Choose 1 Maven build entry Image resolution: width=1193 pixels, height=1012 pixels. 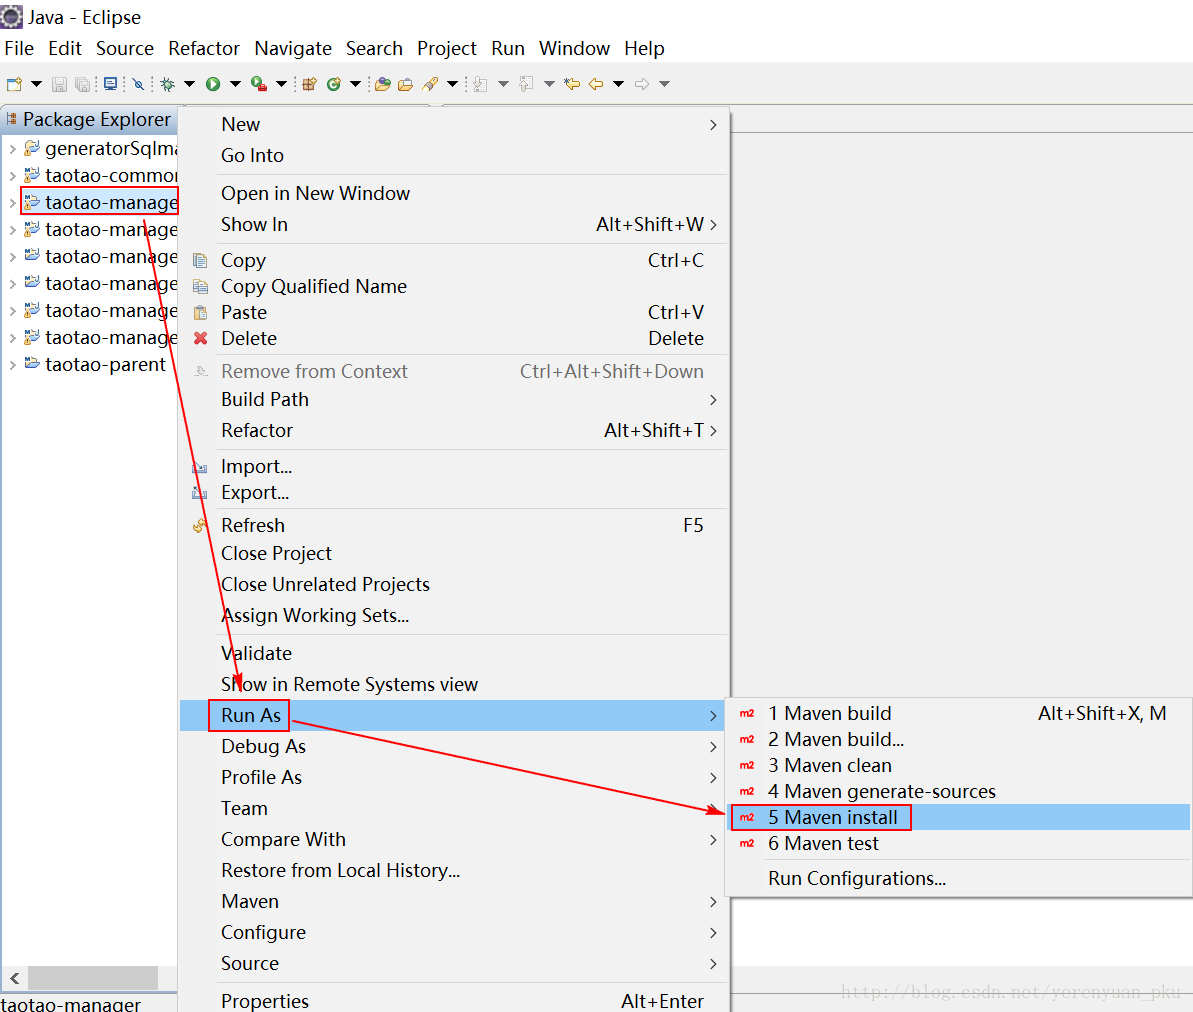[959, 714]
